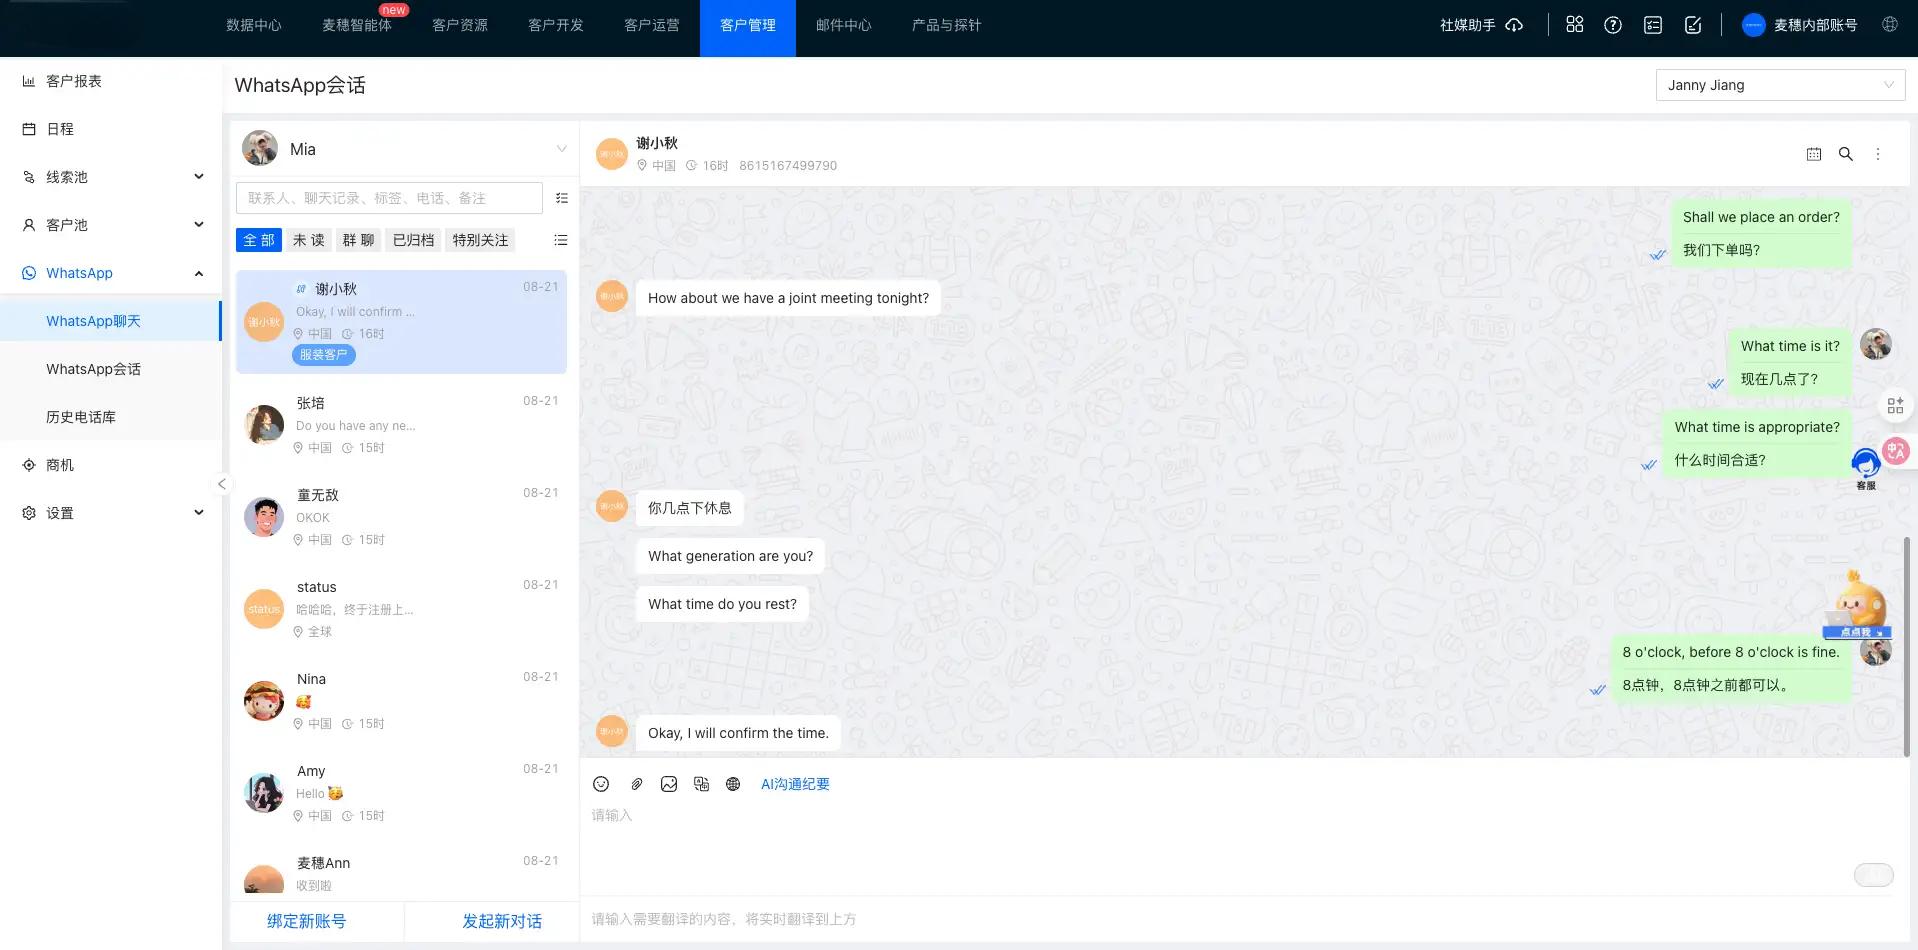
Task: Click the paperclip attachment icon
Action: tap(636, 784)
